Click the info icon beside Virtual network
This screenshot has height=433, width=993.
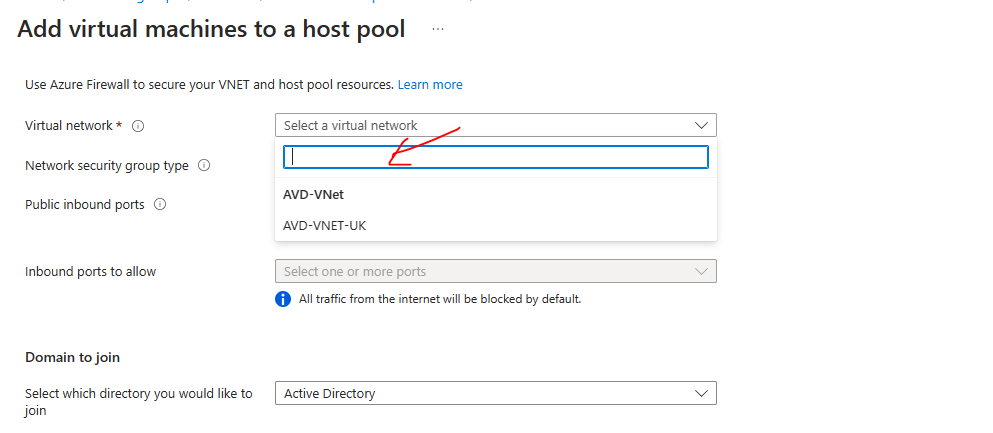[139, 126]
